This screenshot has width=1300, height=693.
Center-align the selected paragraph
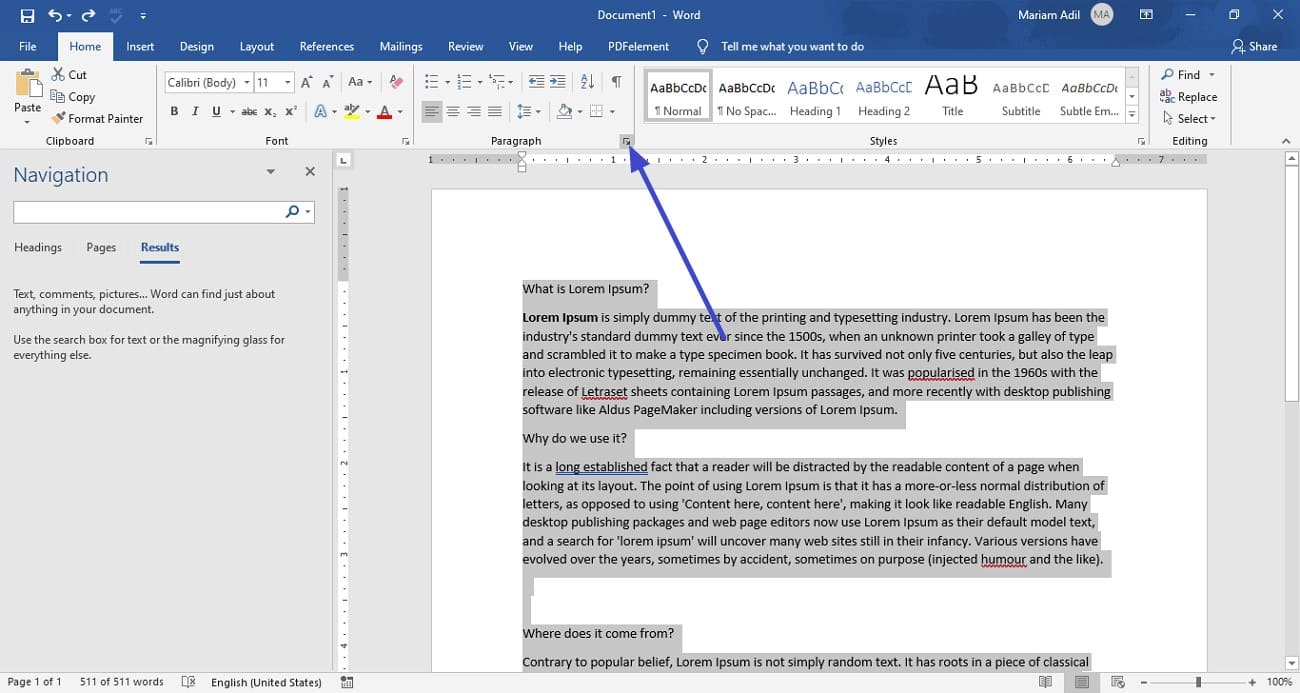451,110
